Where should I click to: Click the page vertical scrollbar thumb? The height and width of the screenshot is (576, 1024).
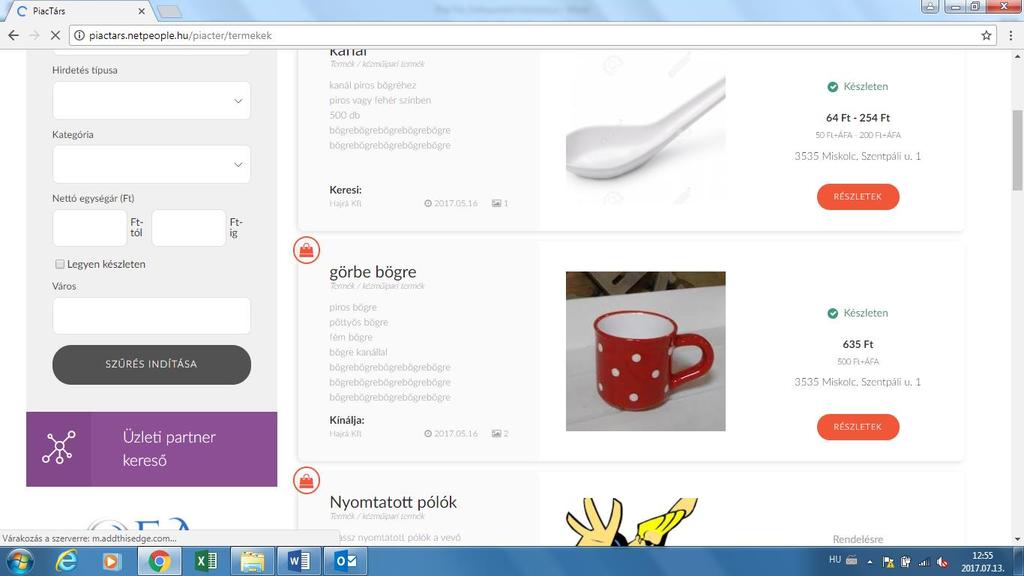click(x=1017, y=150)
